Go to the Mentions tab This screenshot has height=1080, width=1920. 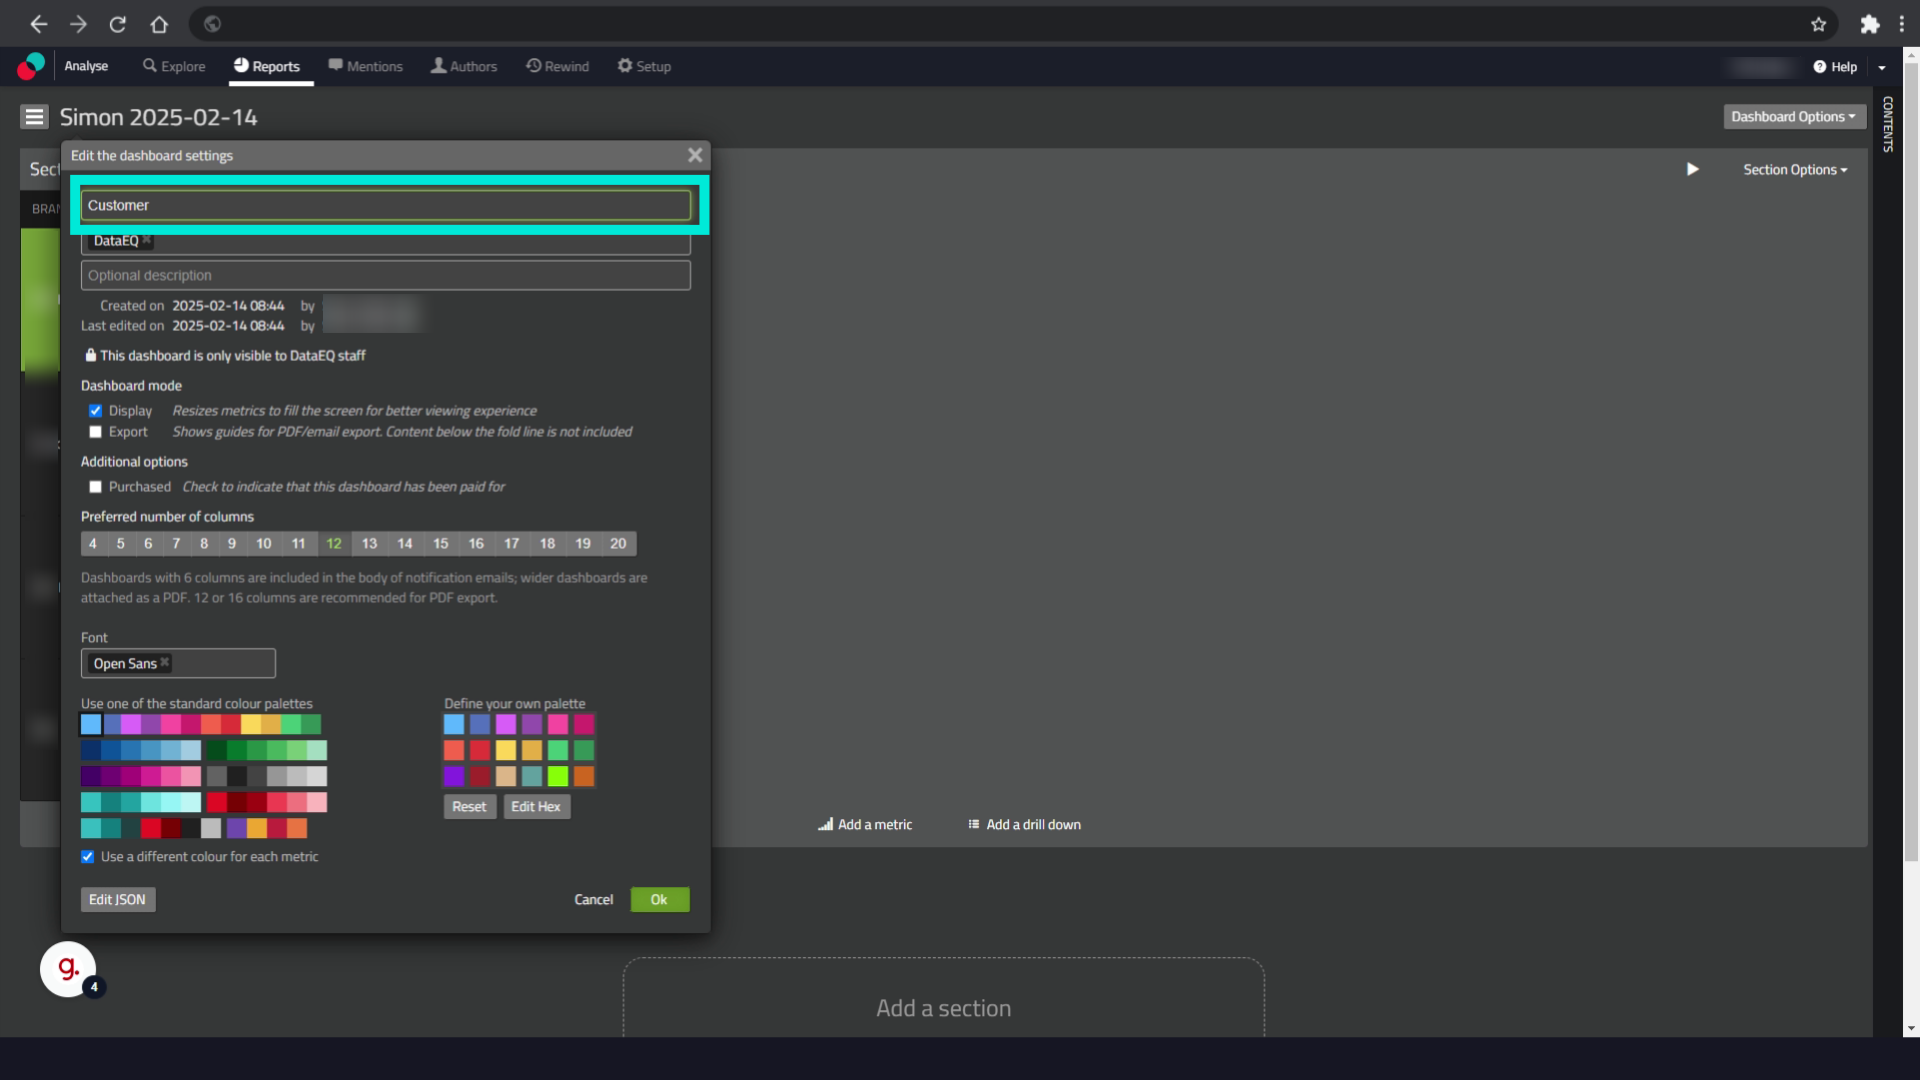pyautogui.click(x=365, y=66)
